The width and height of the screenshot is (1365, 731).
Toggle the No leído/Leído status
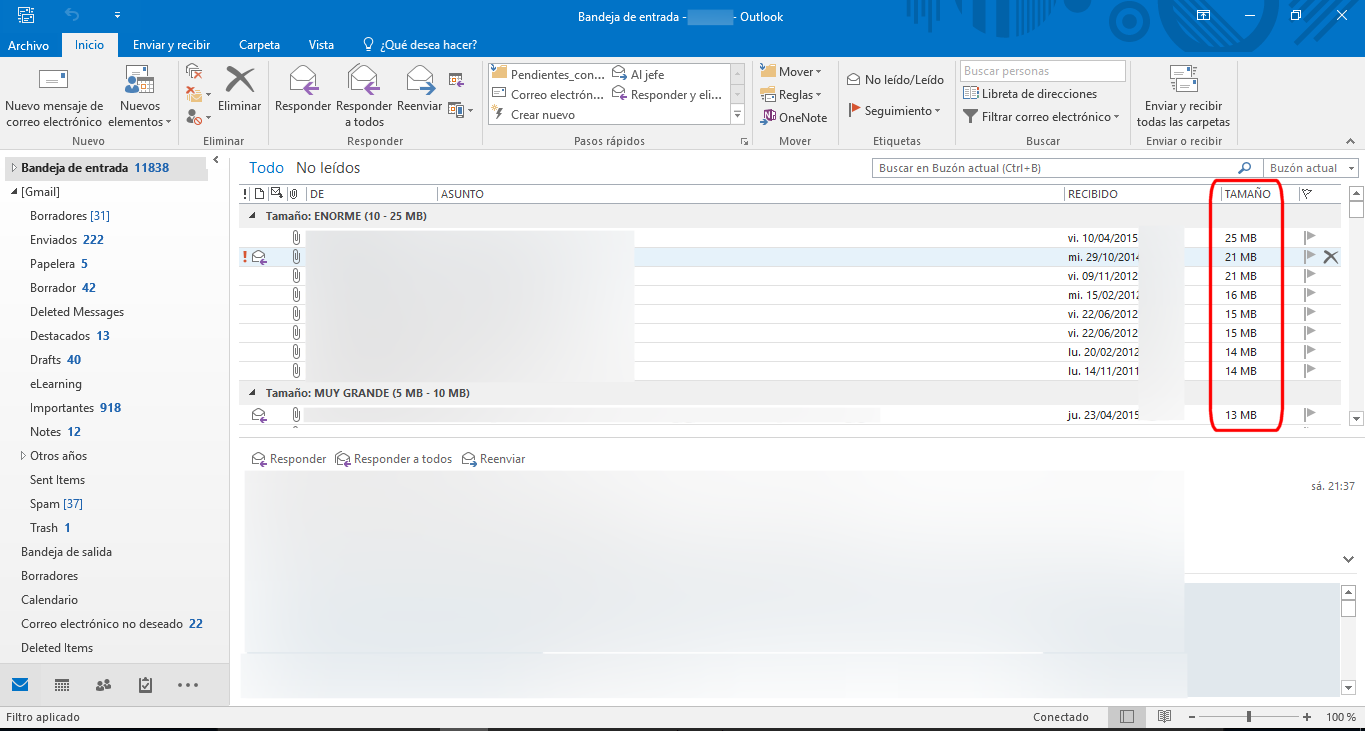coord(895,79)
